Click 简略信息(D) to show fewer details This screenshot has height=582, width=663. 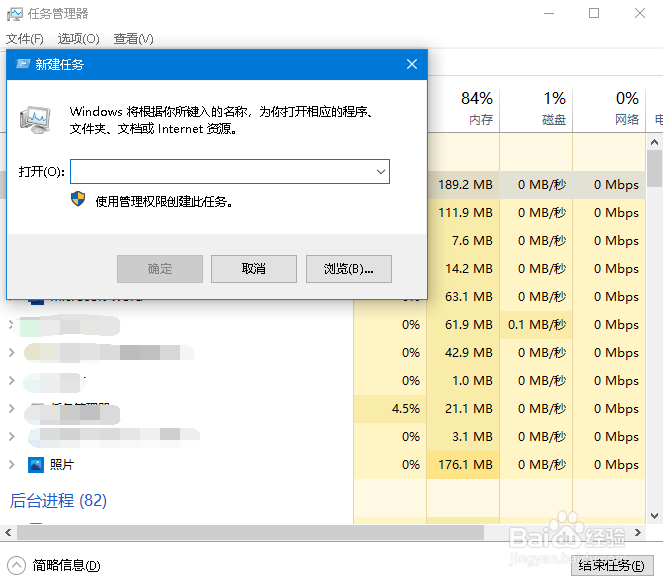click(66, 566)
